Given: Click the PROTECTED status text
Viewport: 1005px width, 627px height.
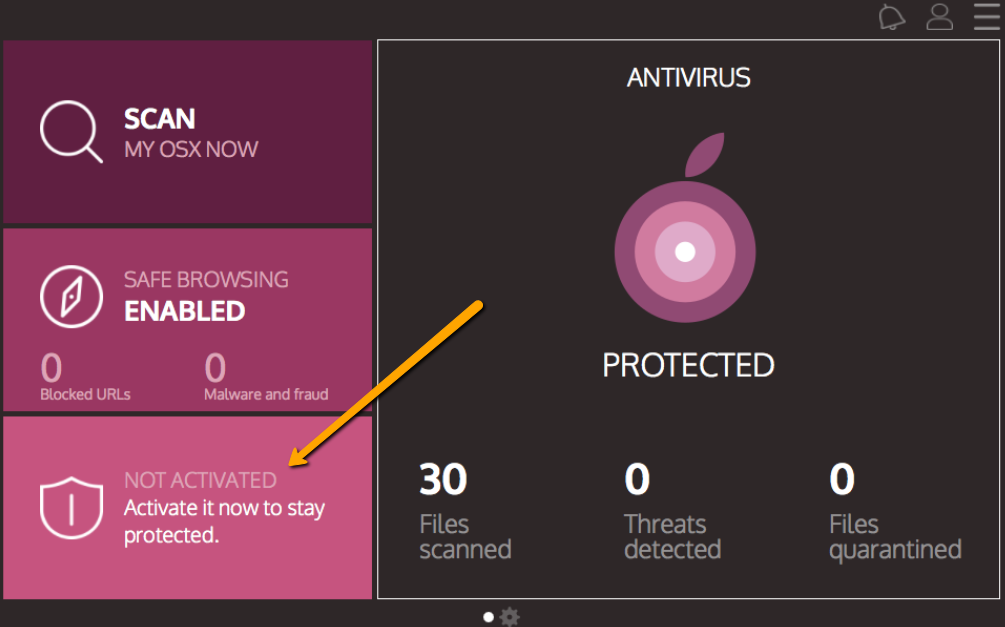Looking at the screenshot, I should click(x=688, y=365).
